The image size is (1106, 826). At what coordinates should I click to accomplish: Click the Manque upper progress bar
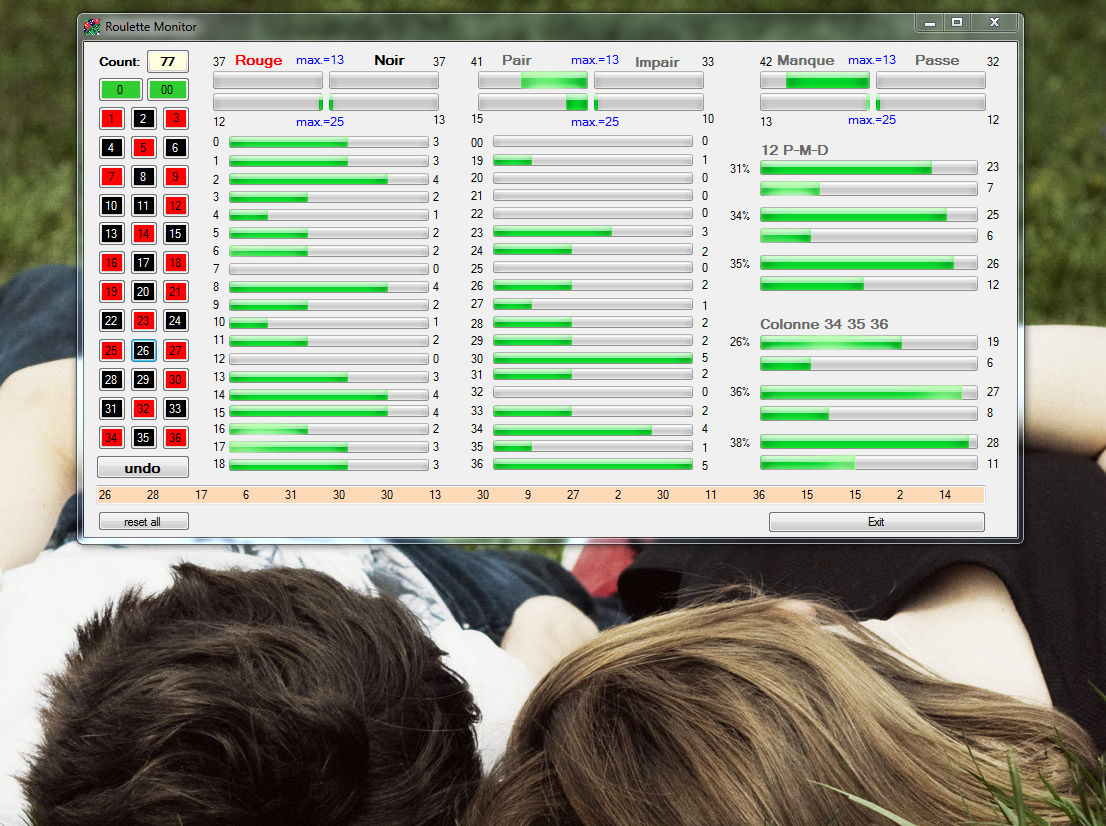(815, 80)
